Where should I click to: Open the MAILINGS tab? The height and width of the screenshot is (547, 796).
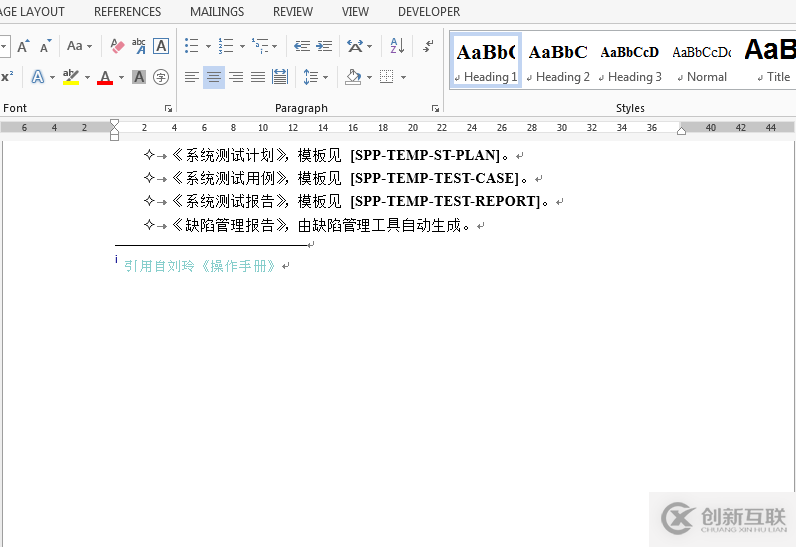(x=217, y=12)
